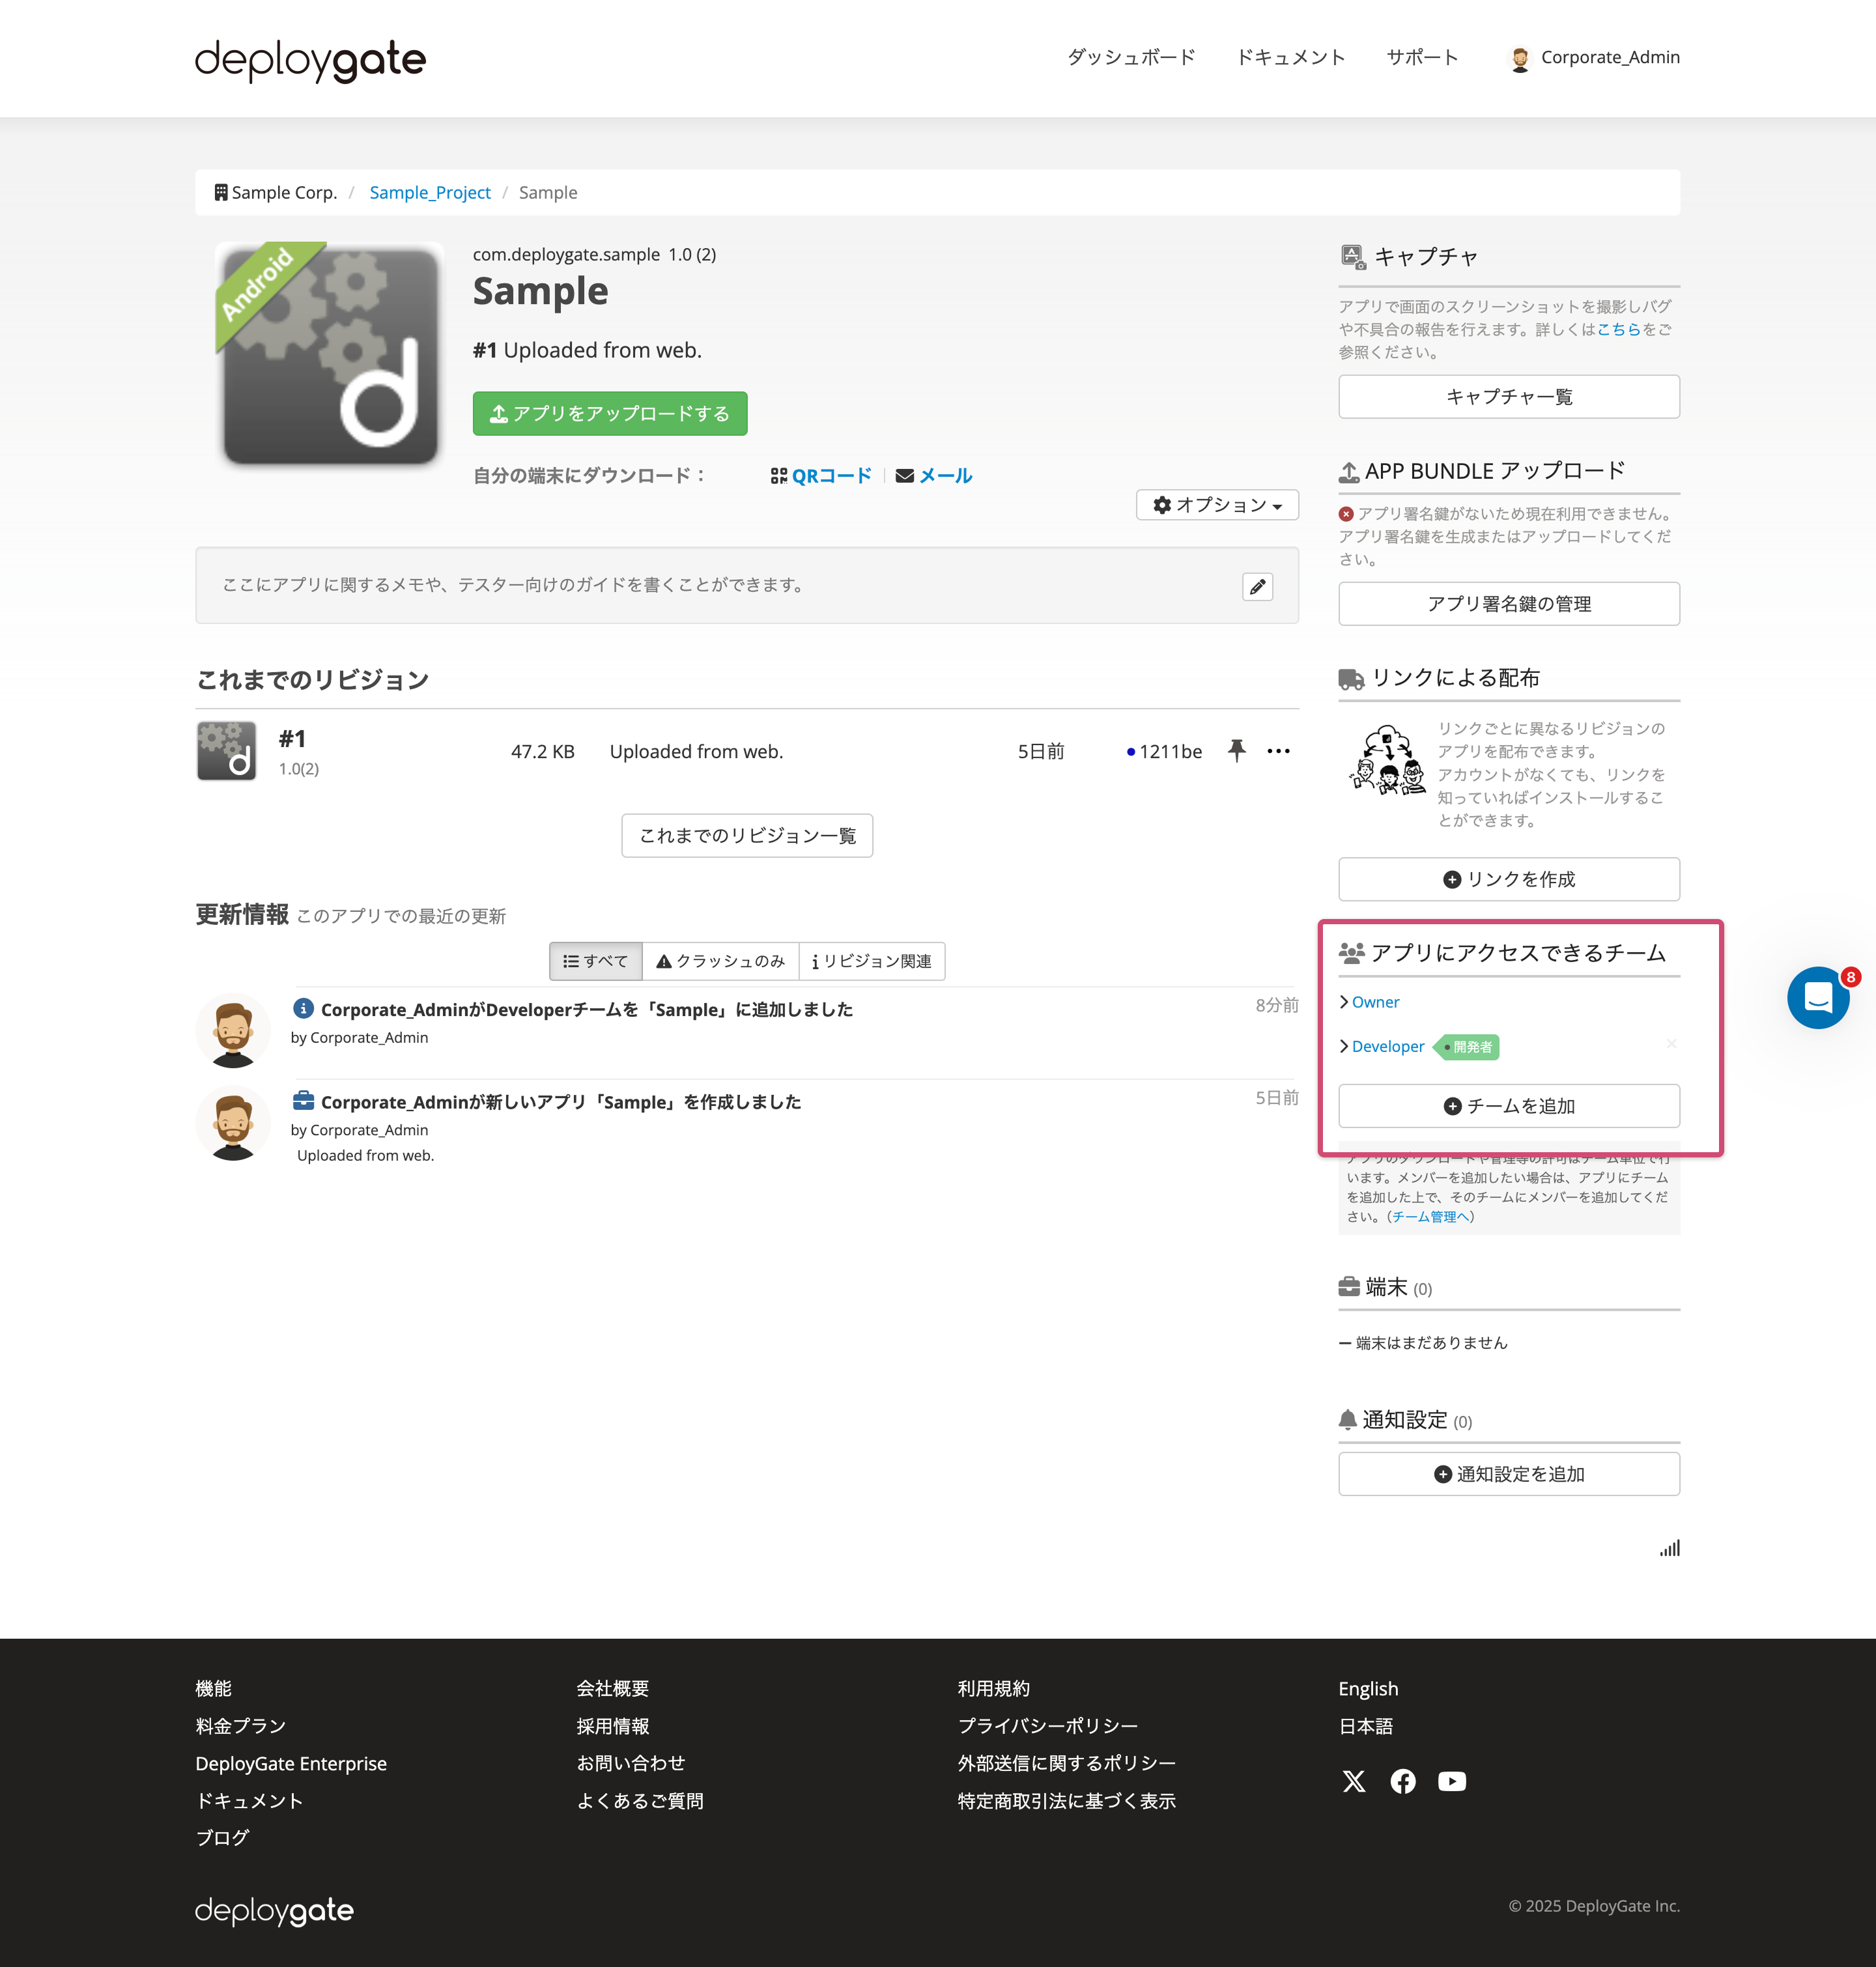Image resolution: width=1876 pixels, height=1967 pixels.
Task: Visit DeployGate's X profile via footer icon
Action: pyautogui.click(x=1353, y=1781)
